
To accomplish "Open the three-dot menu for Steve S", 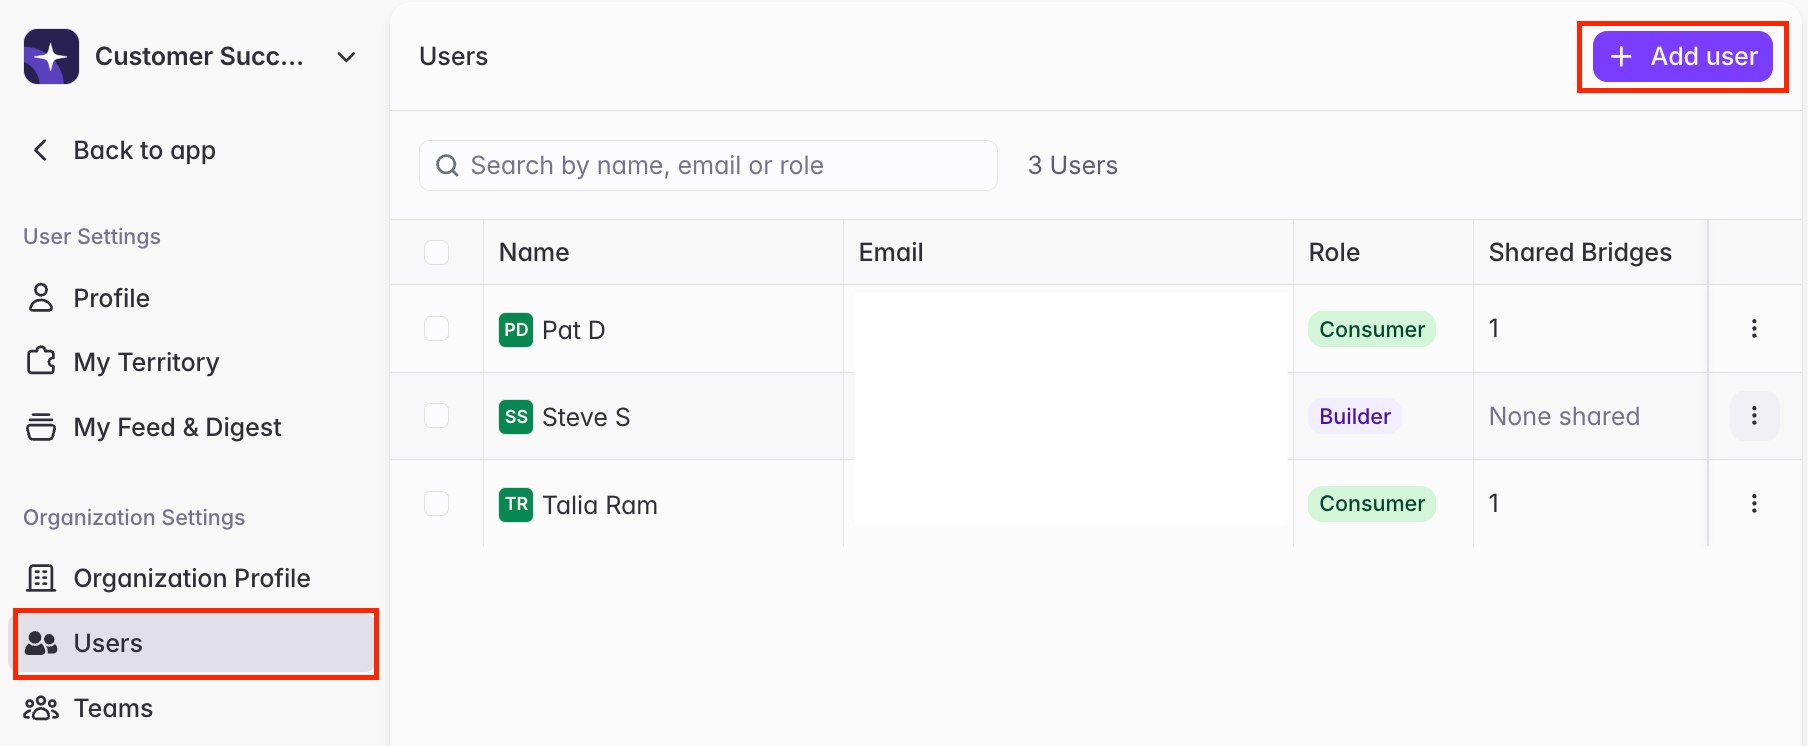I will [x=1754, y=416].
